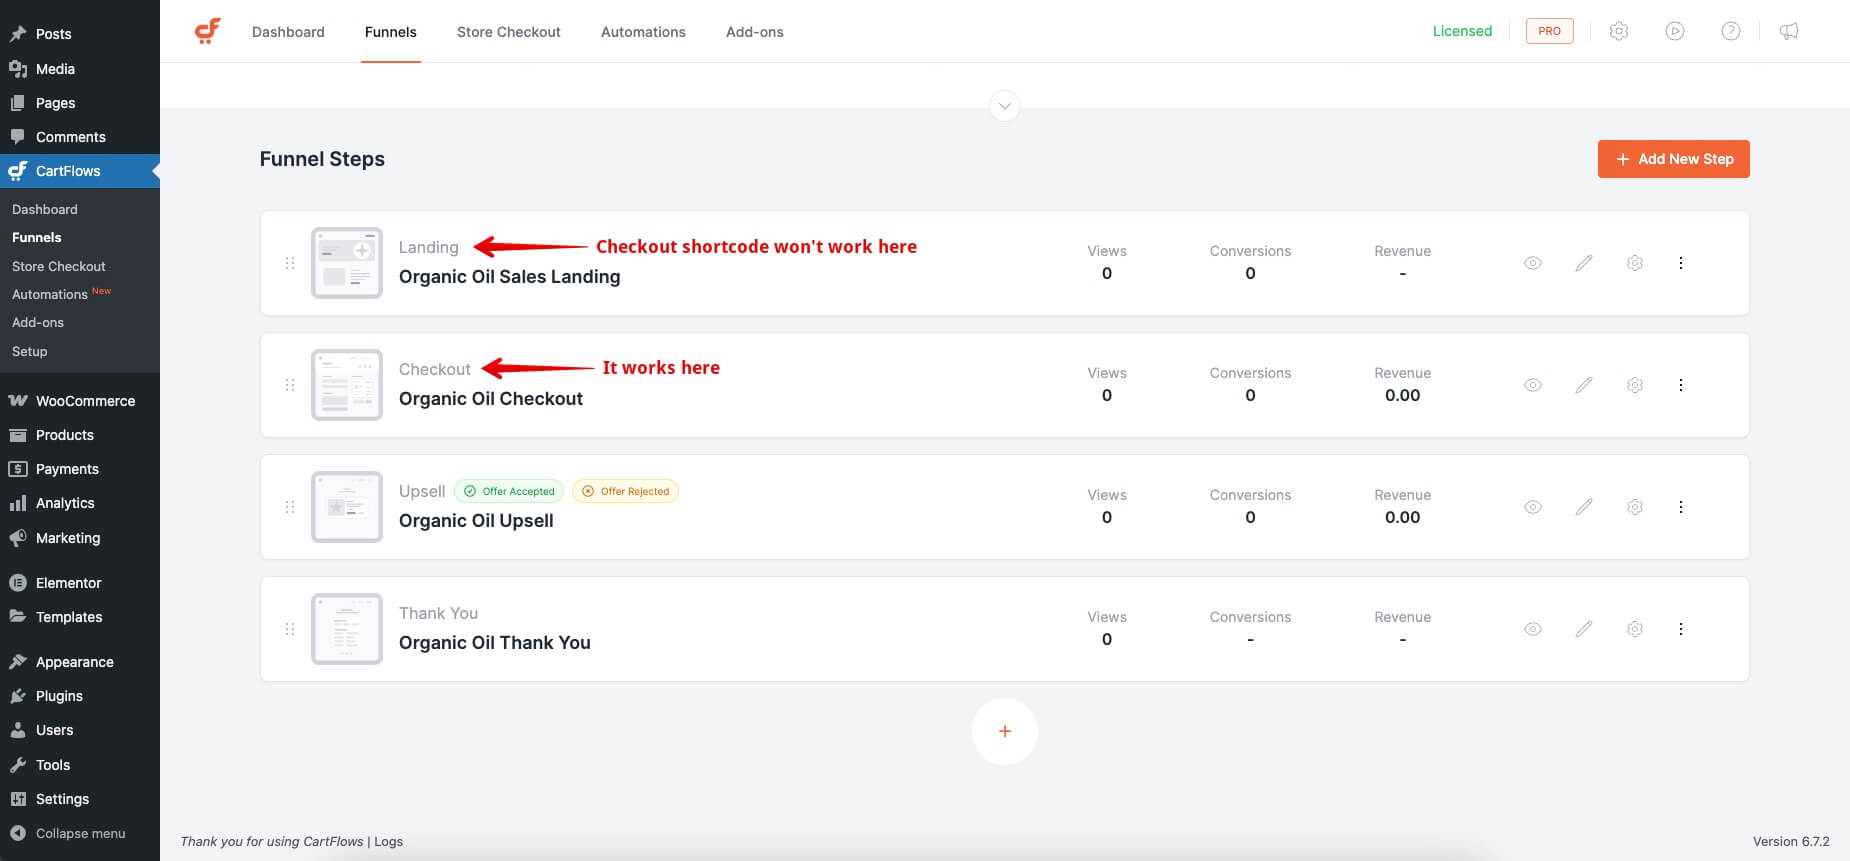Preview the Organic Oil Thank You step
Image resolution: width=1850 pixels, height=861 pixels.
pyautogui.click(x=1533, y=629)
